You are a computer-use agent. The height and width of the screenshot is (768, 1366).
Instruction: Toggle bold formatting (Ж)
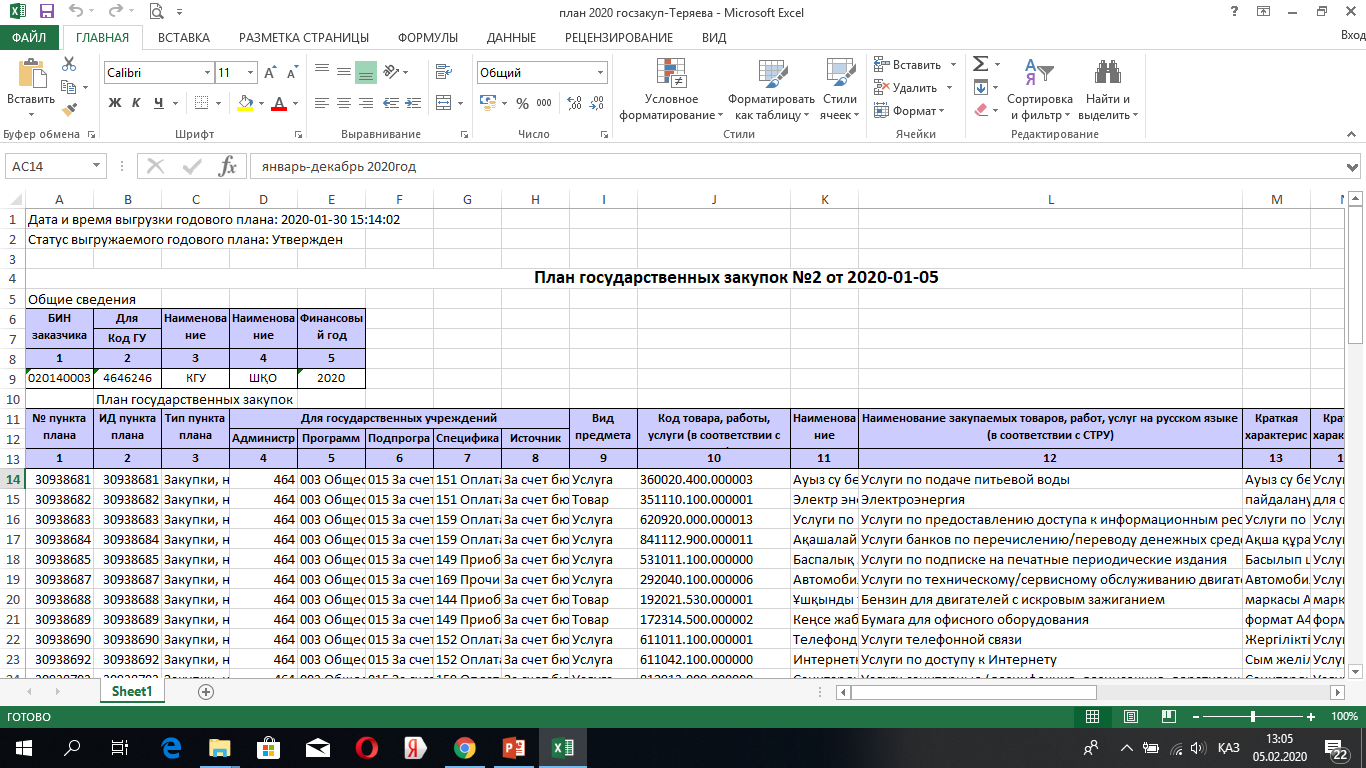pos(114,103)
